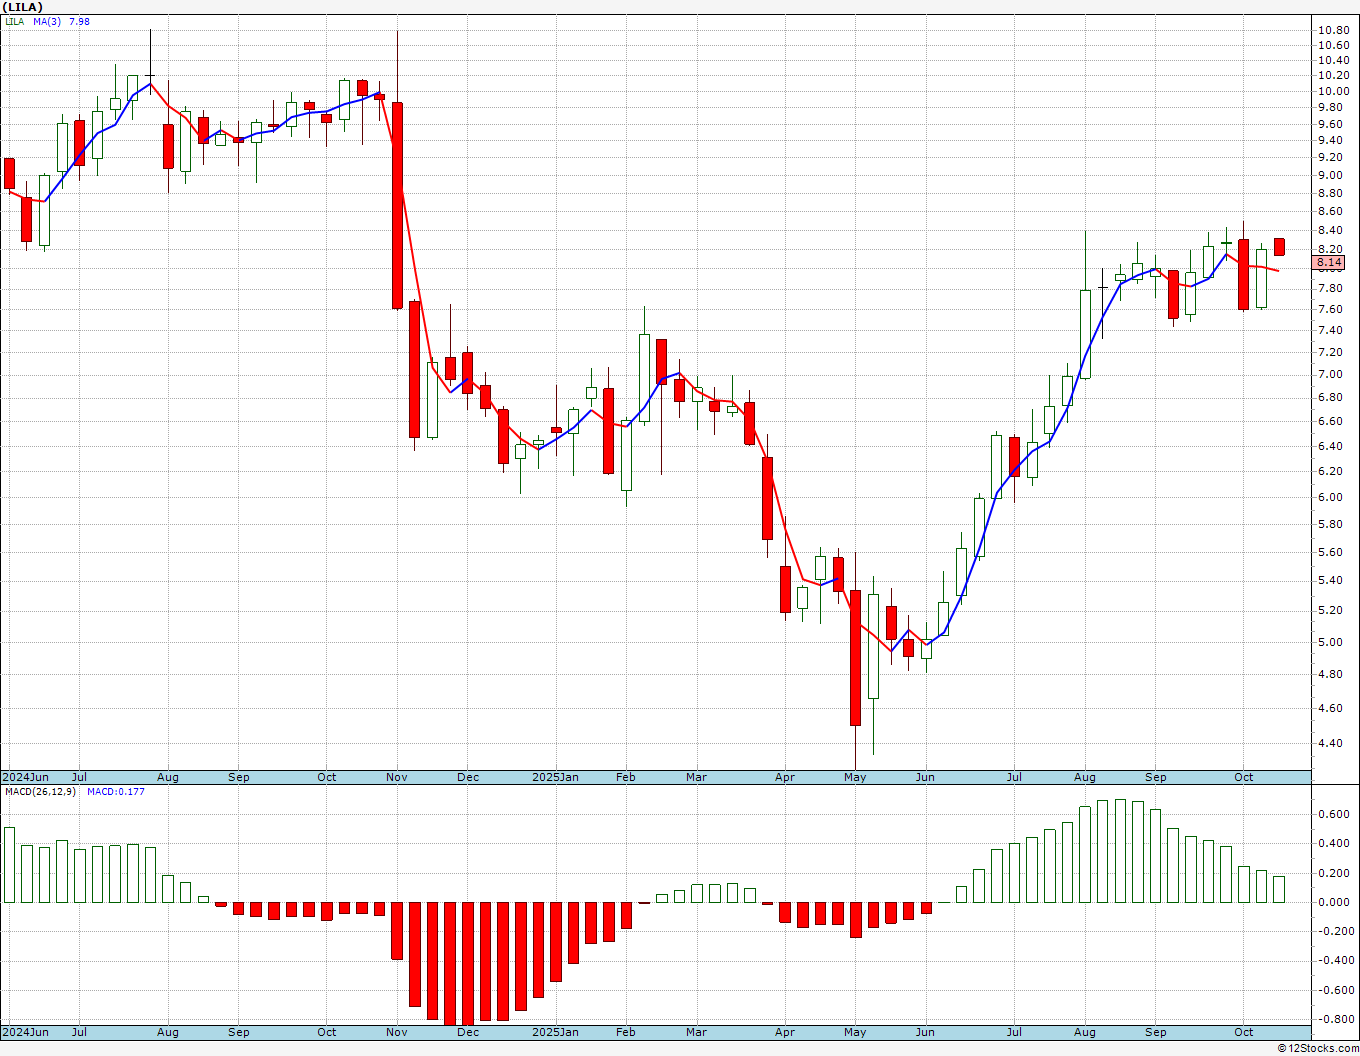Select Dec on the MACD date axis
This screenshot has height=1056, width=1360.
click(468, 1032)
